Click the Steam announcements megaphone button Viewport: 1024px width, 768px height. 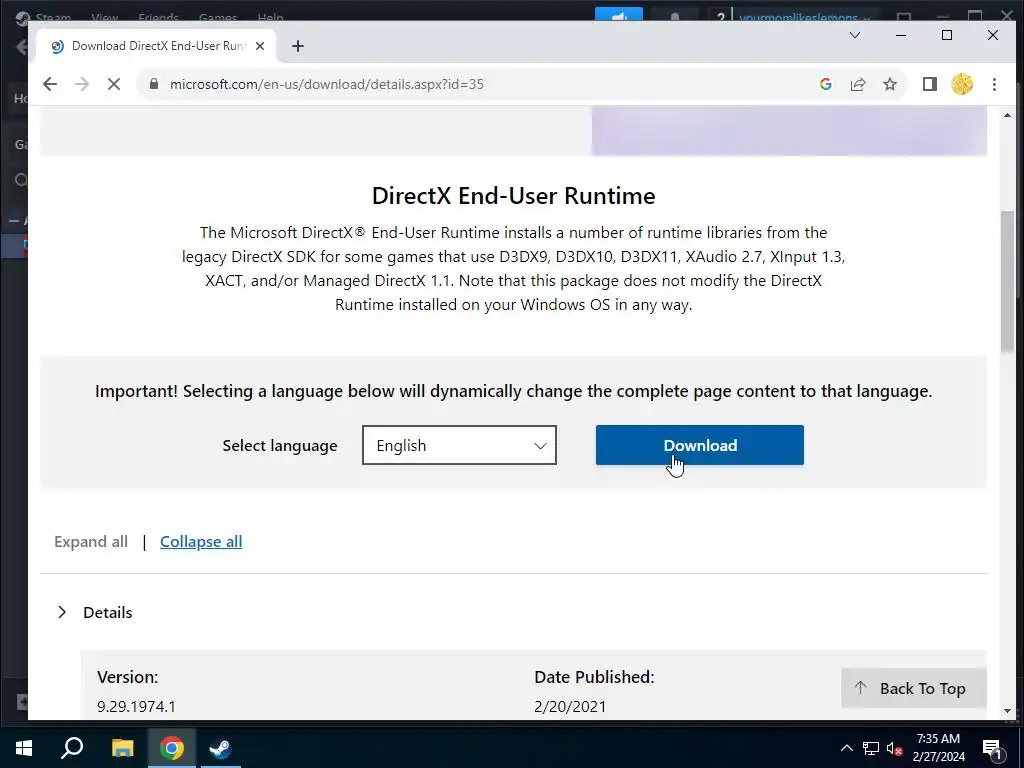618,14
